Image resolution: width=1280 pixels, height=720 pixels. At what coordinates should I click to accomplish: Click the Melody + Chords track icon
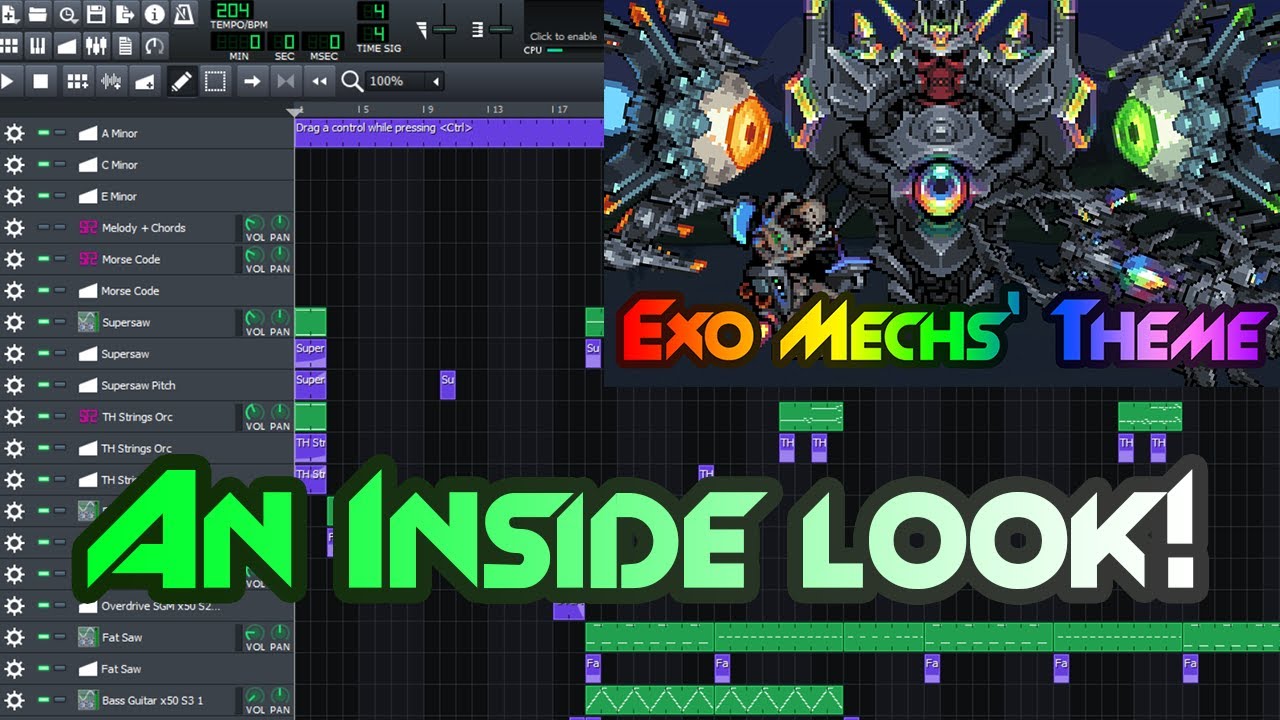87,228
